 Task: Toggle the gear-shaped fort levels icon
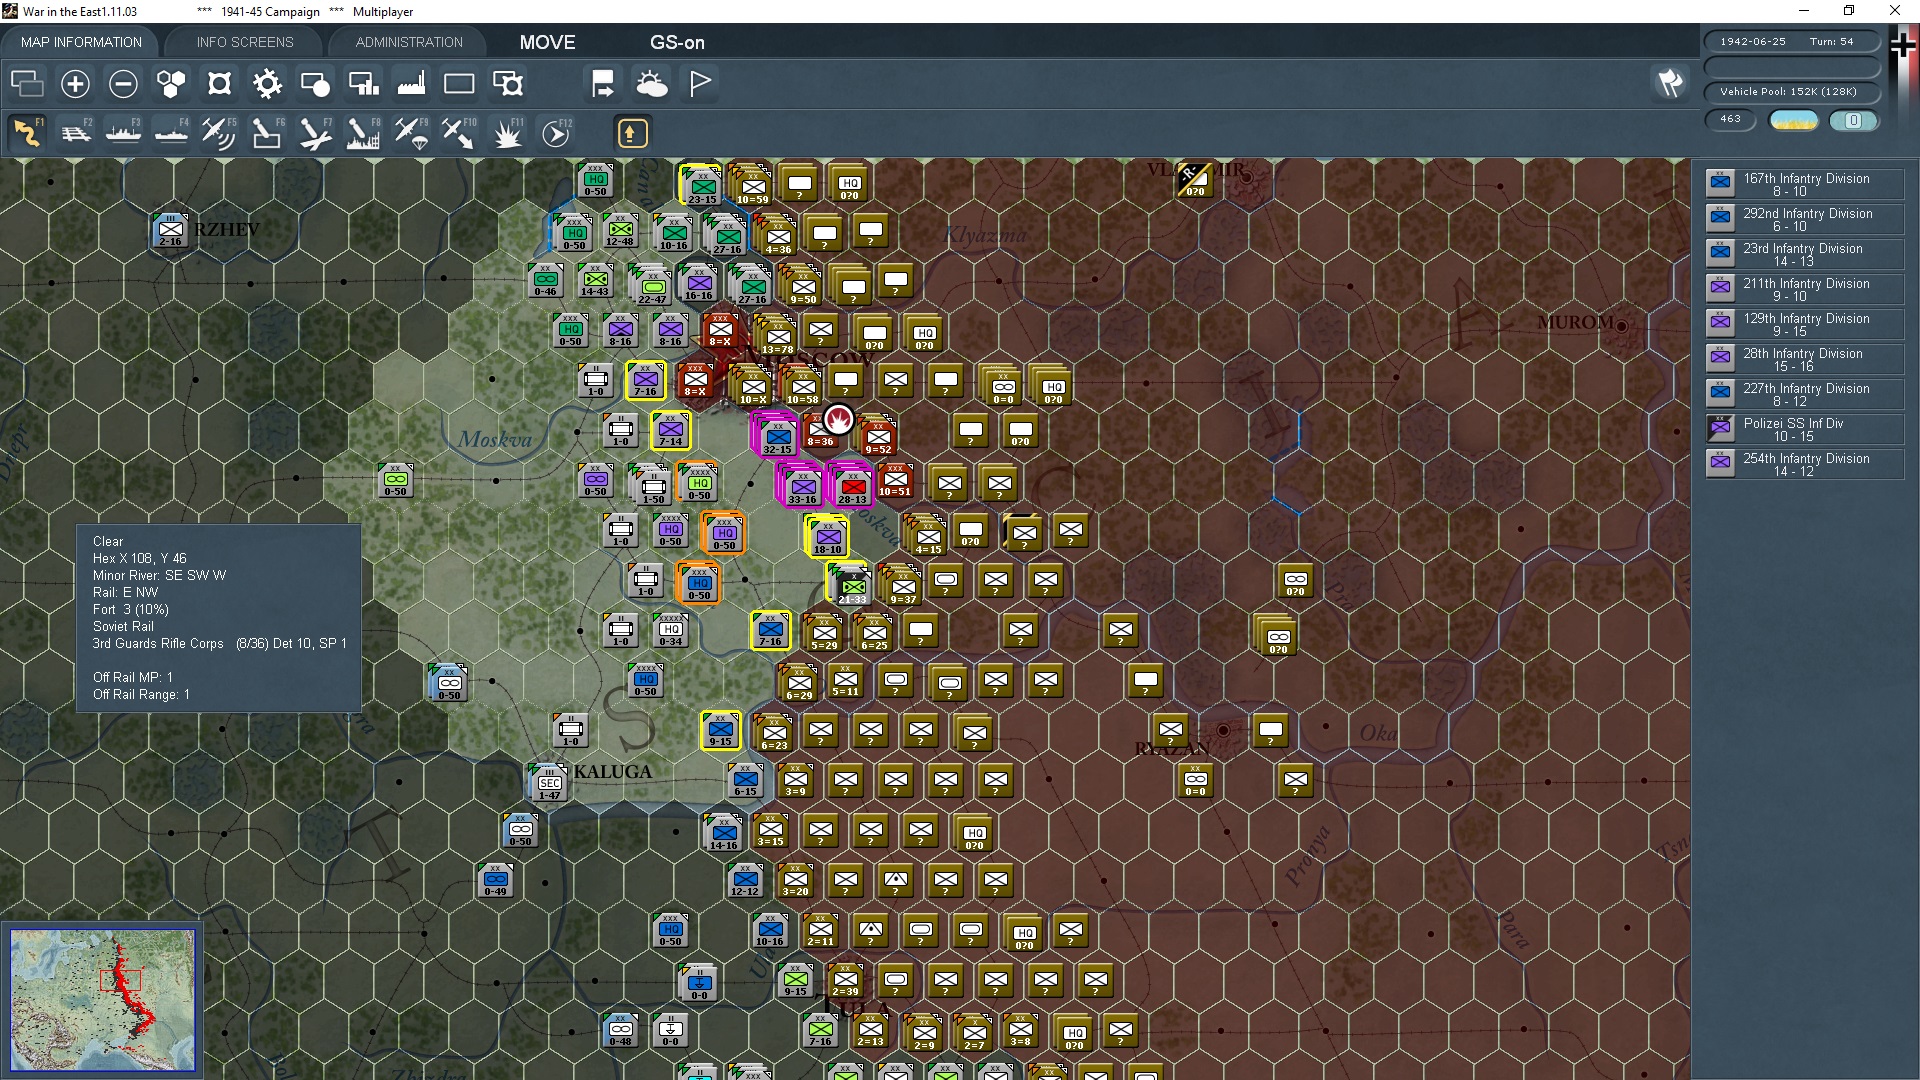click(x=267, y=84)
